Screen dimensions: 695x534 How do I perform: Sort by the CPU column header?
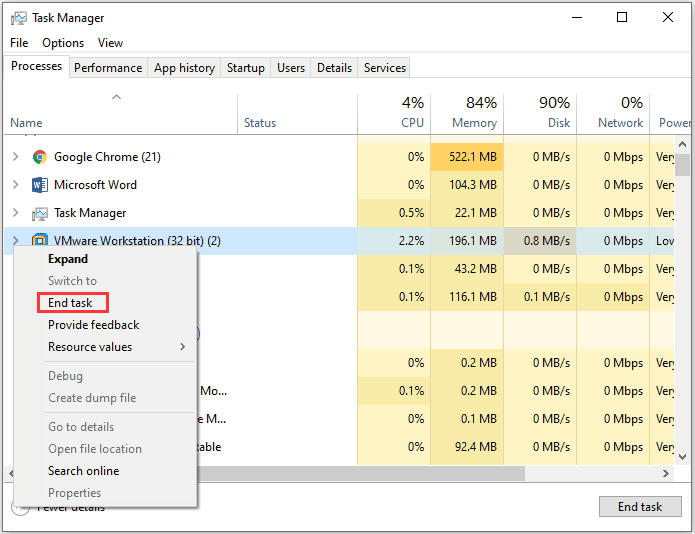click(x=394, y=113)
